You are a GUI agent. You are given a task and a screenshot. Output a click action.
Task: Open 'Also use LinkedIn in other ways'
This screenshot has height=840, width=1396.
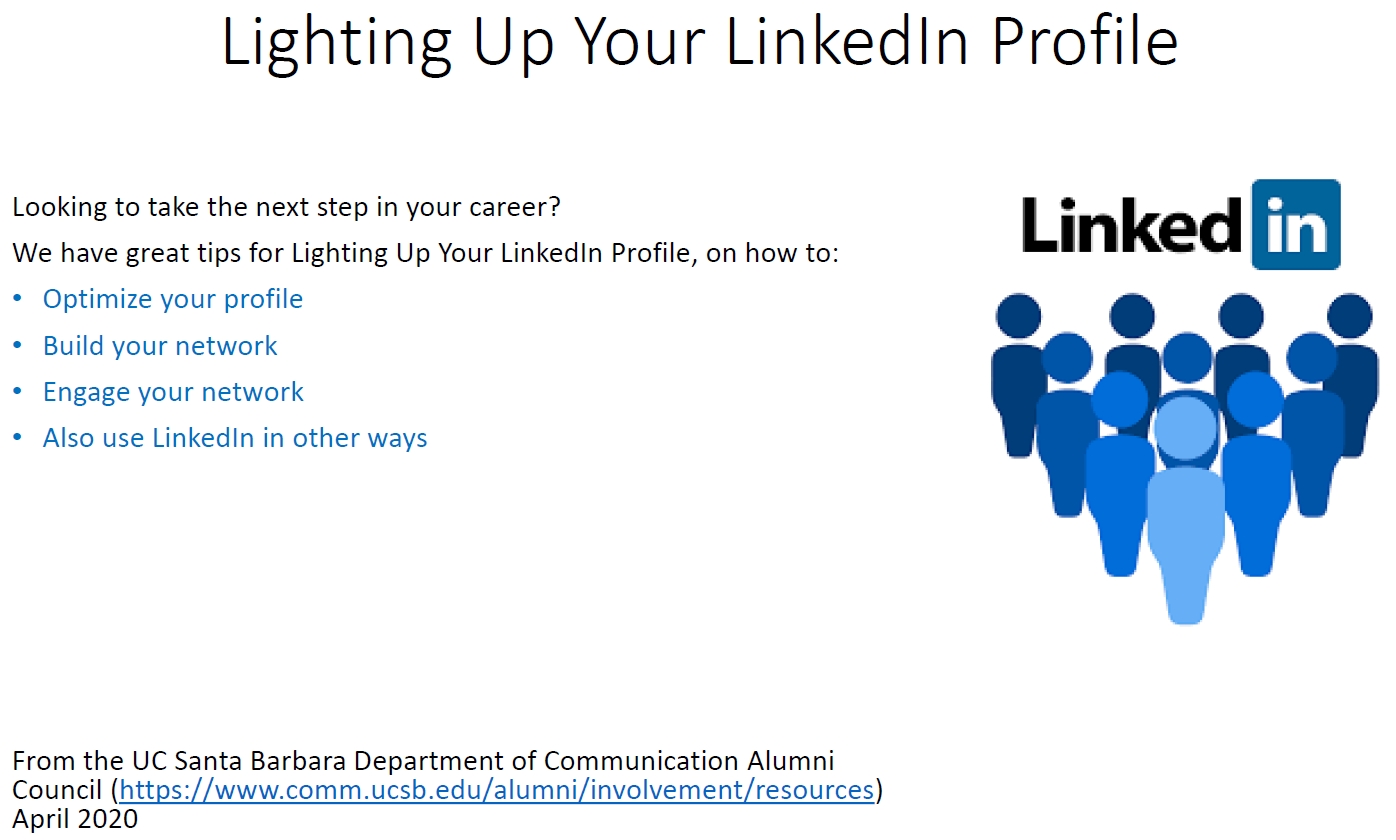coord(235,438)
